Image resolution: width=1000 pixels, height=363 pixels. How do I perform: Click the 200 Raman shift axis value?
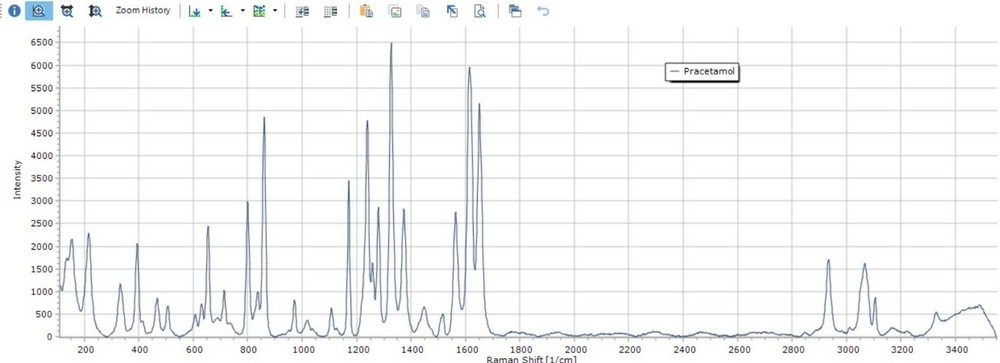tap(85, 349)
